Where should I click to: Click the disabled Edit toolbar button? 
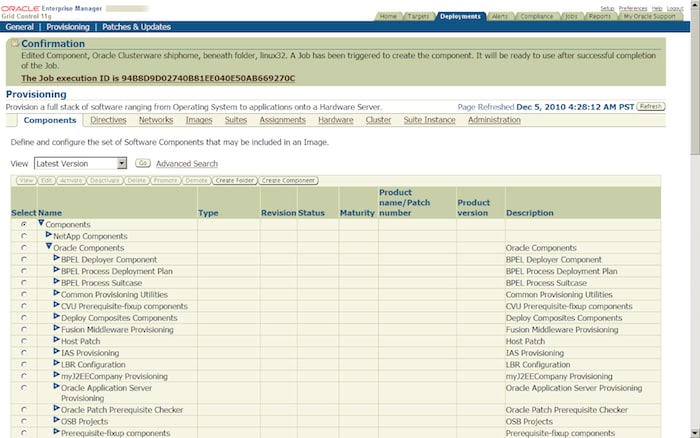pyautogui.click(x=46, y=180)
